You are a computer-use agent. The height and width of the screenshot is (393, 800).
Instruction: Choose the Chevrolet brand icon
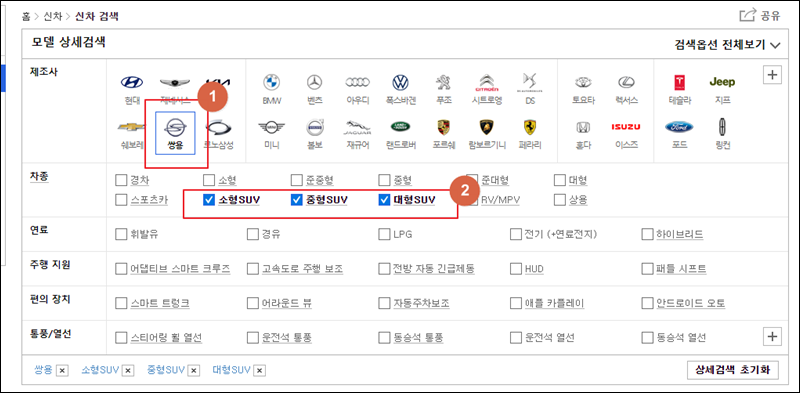tap(132, 127)
